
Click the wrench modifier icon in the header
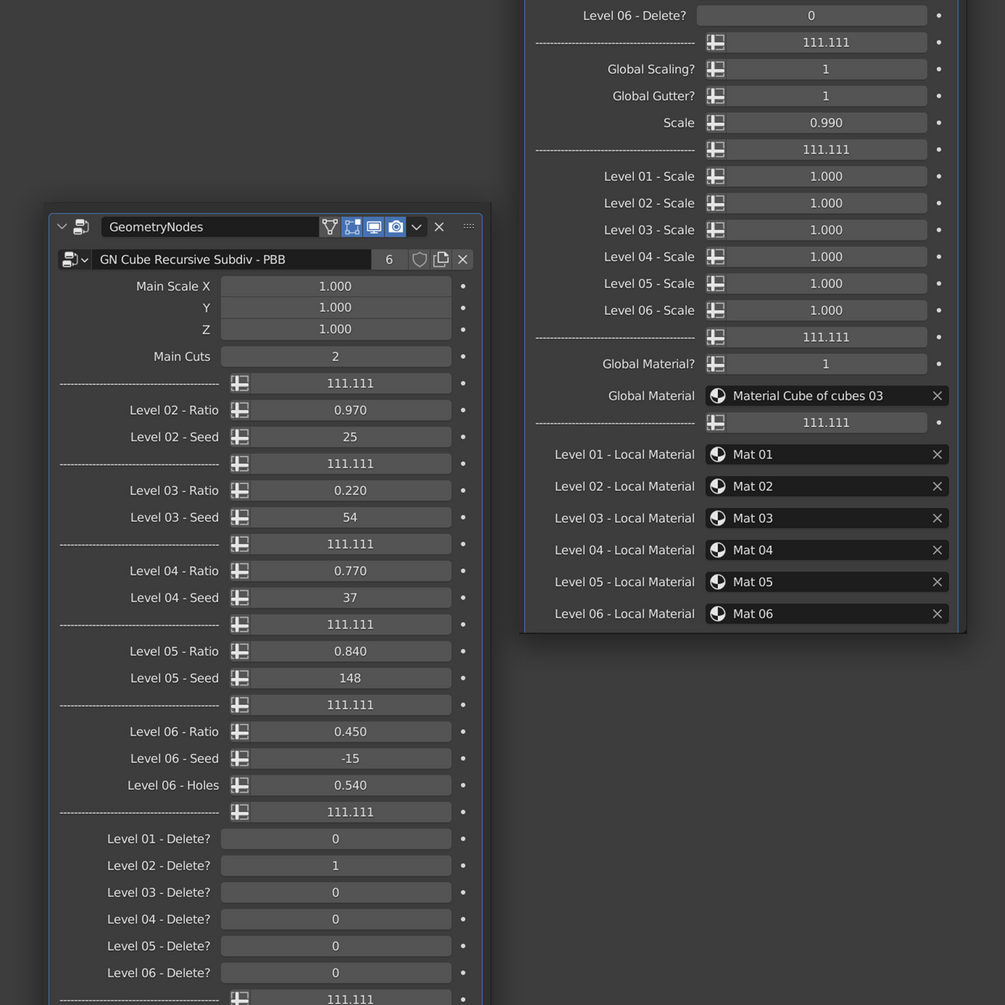81,226
